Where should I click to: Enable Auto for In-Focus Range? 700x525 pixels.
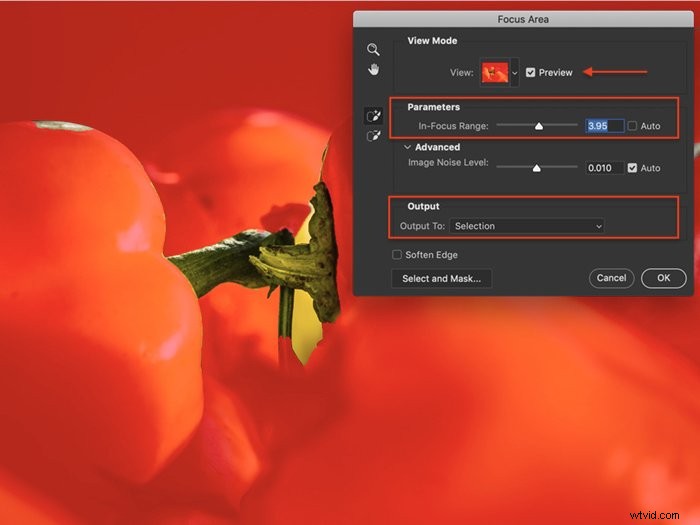(x=632, y=126)
